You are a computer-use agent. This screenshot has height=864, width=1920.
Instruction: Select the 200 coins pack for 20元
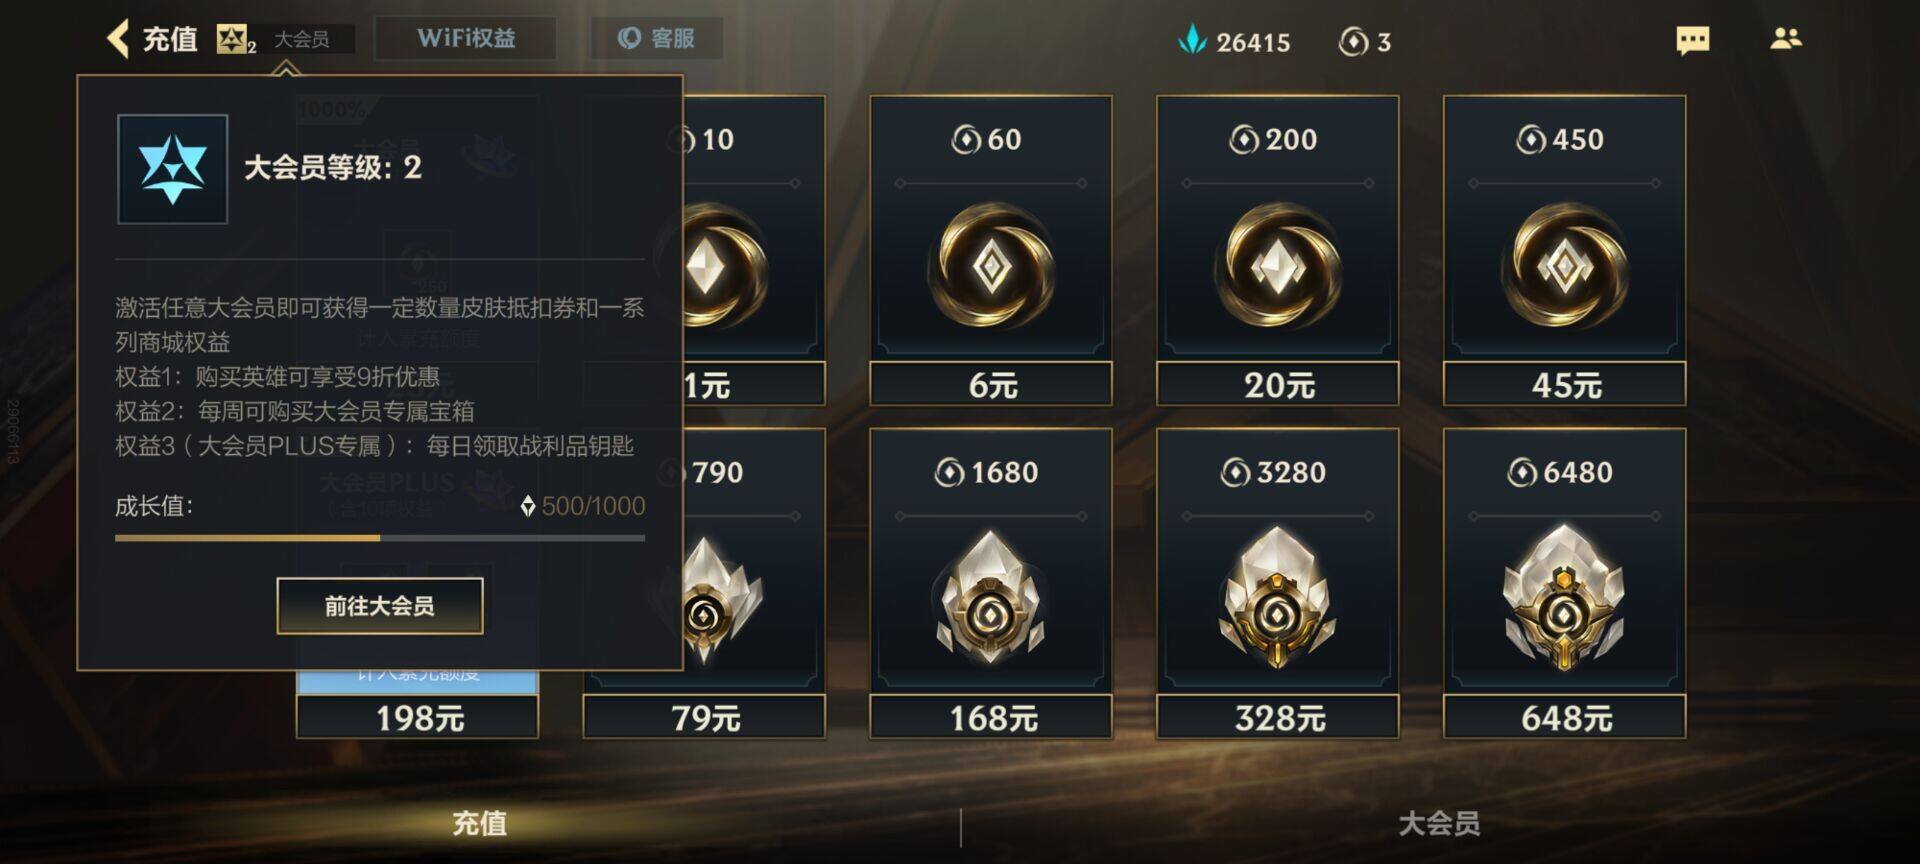[x=1277, y=250]
